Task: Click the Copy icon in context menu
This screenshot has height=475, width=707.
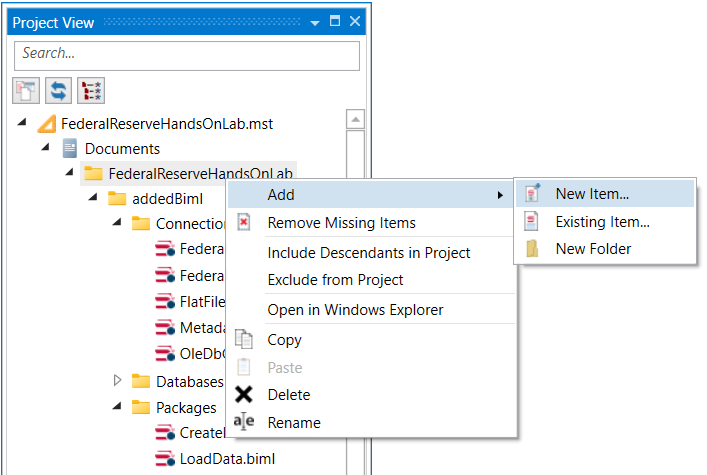Action: 243,339
